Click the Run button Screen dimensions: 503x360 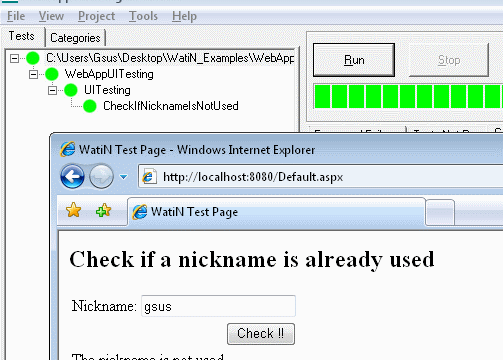[354, 60]
